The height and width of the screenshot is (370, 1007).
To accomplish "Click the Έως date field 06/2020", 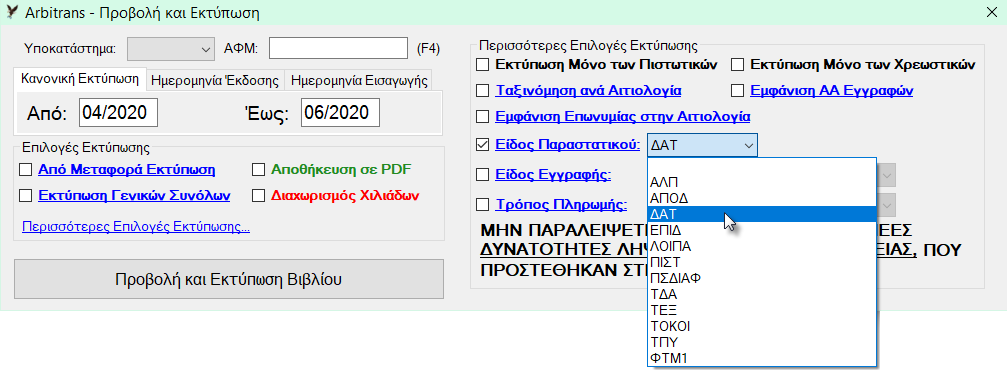I will pos(340,114).
